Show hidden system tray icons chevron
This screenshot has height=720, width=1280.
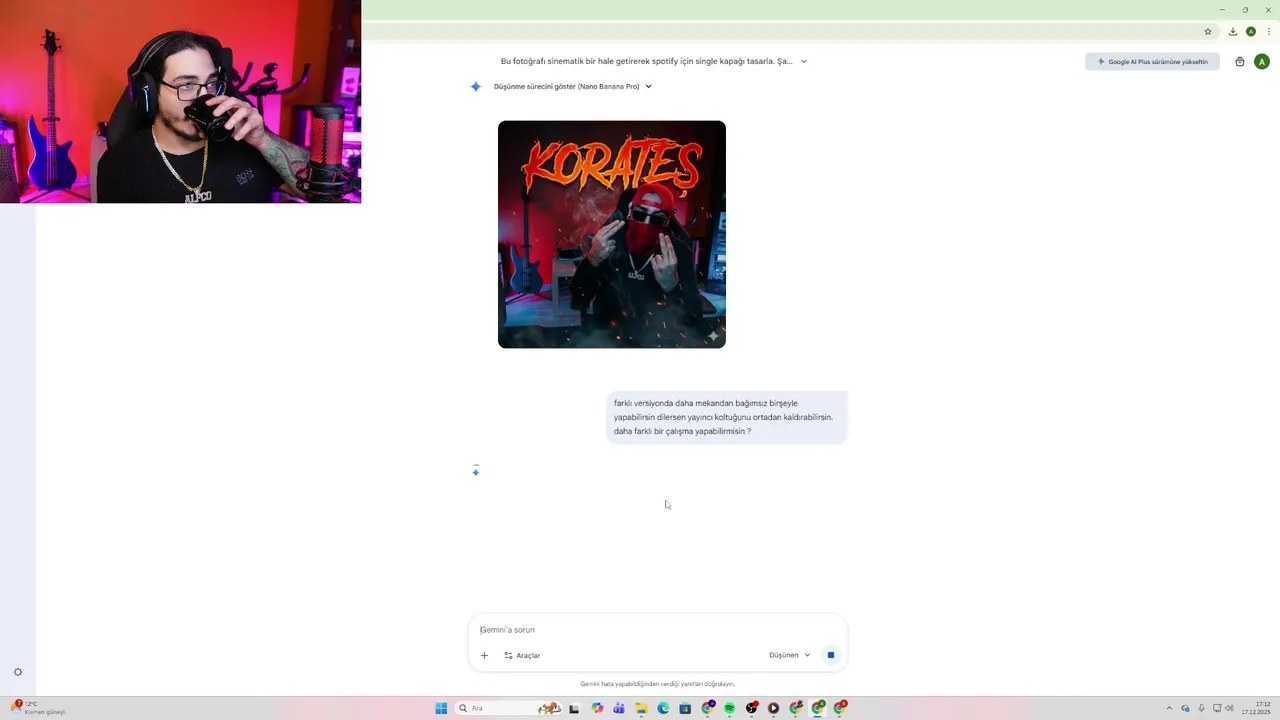(1169, 708)
